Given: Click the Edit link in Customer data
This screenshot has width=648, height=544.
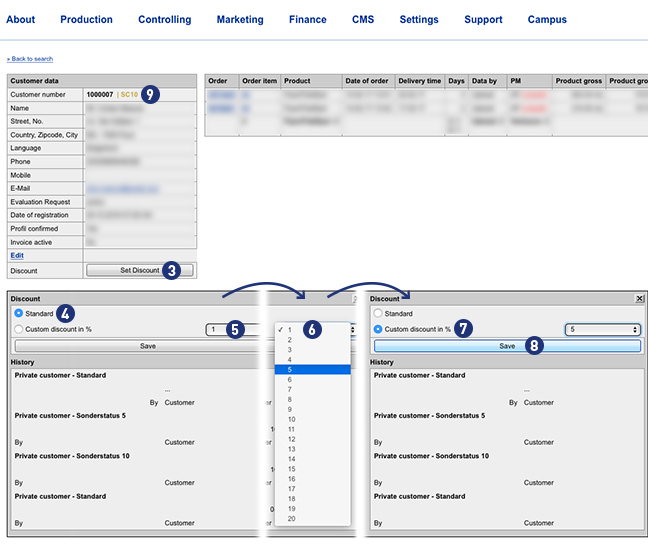Looking at the screenshot, I should click(x=17, y=255).
